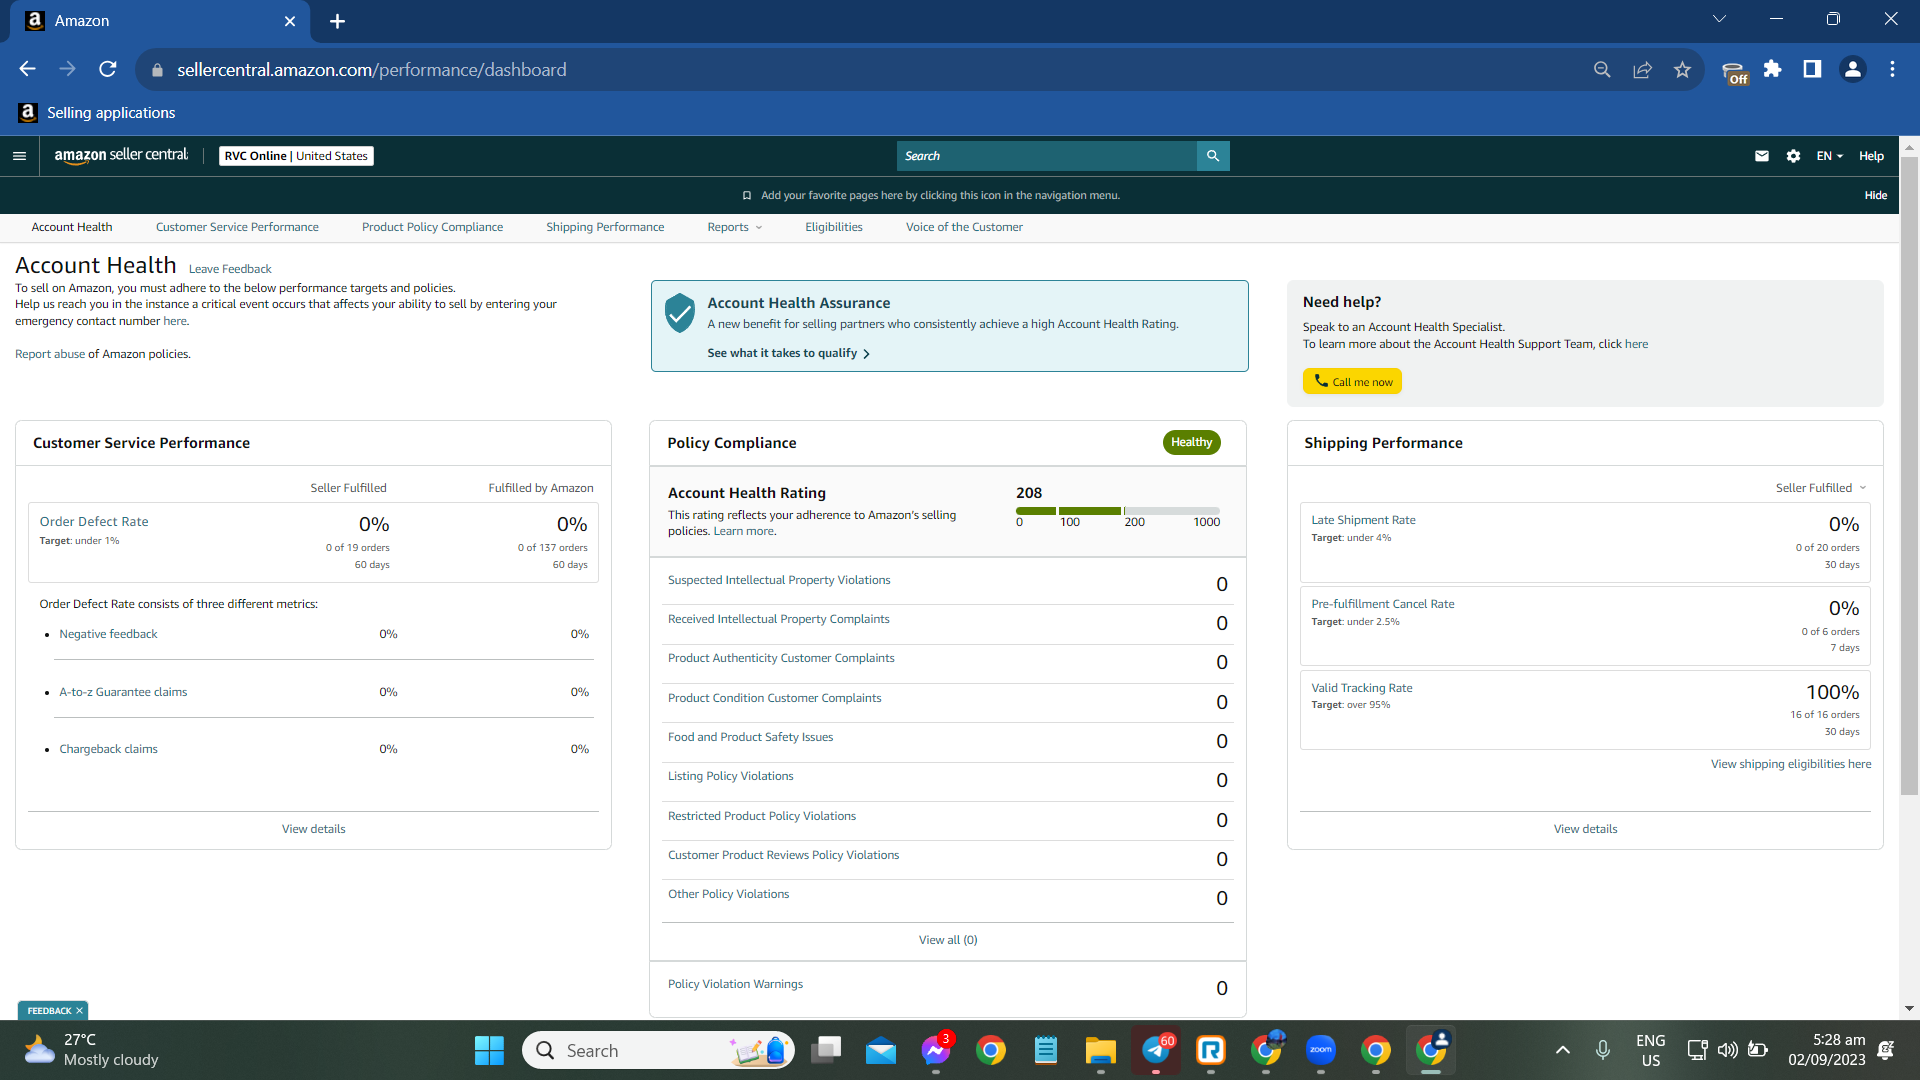Open Product Policy Compliance tab
The image size is (1920, 1080).
click(432, 227)
